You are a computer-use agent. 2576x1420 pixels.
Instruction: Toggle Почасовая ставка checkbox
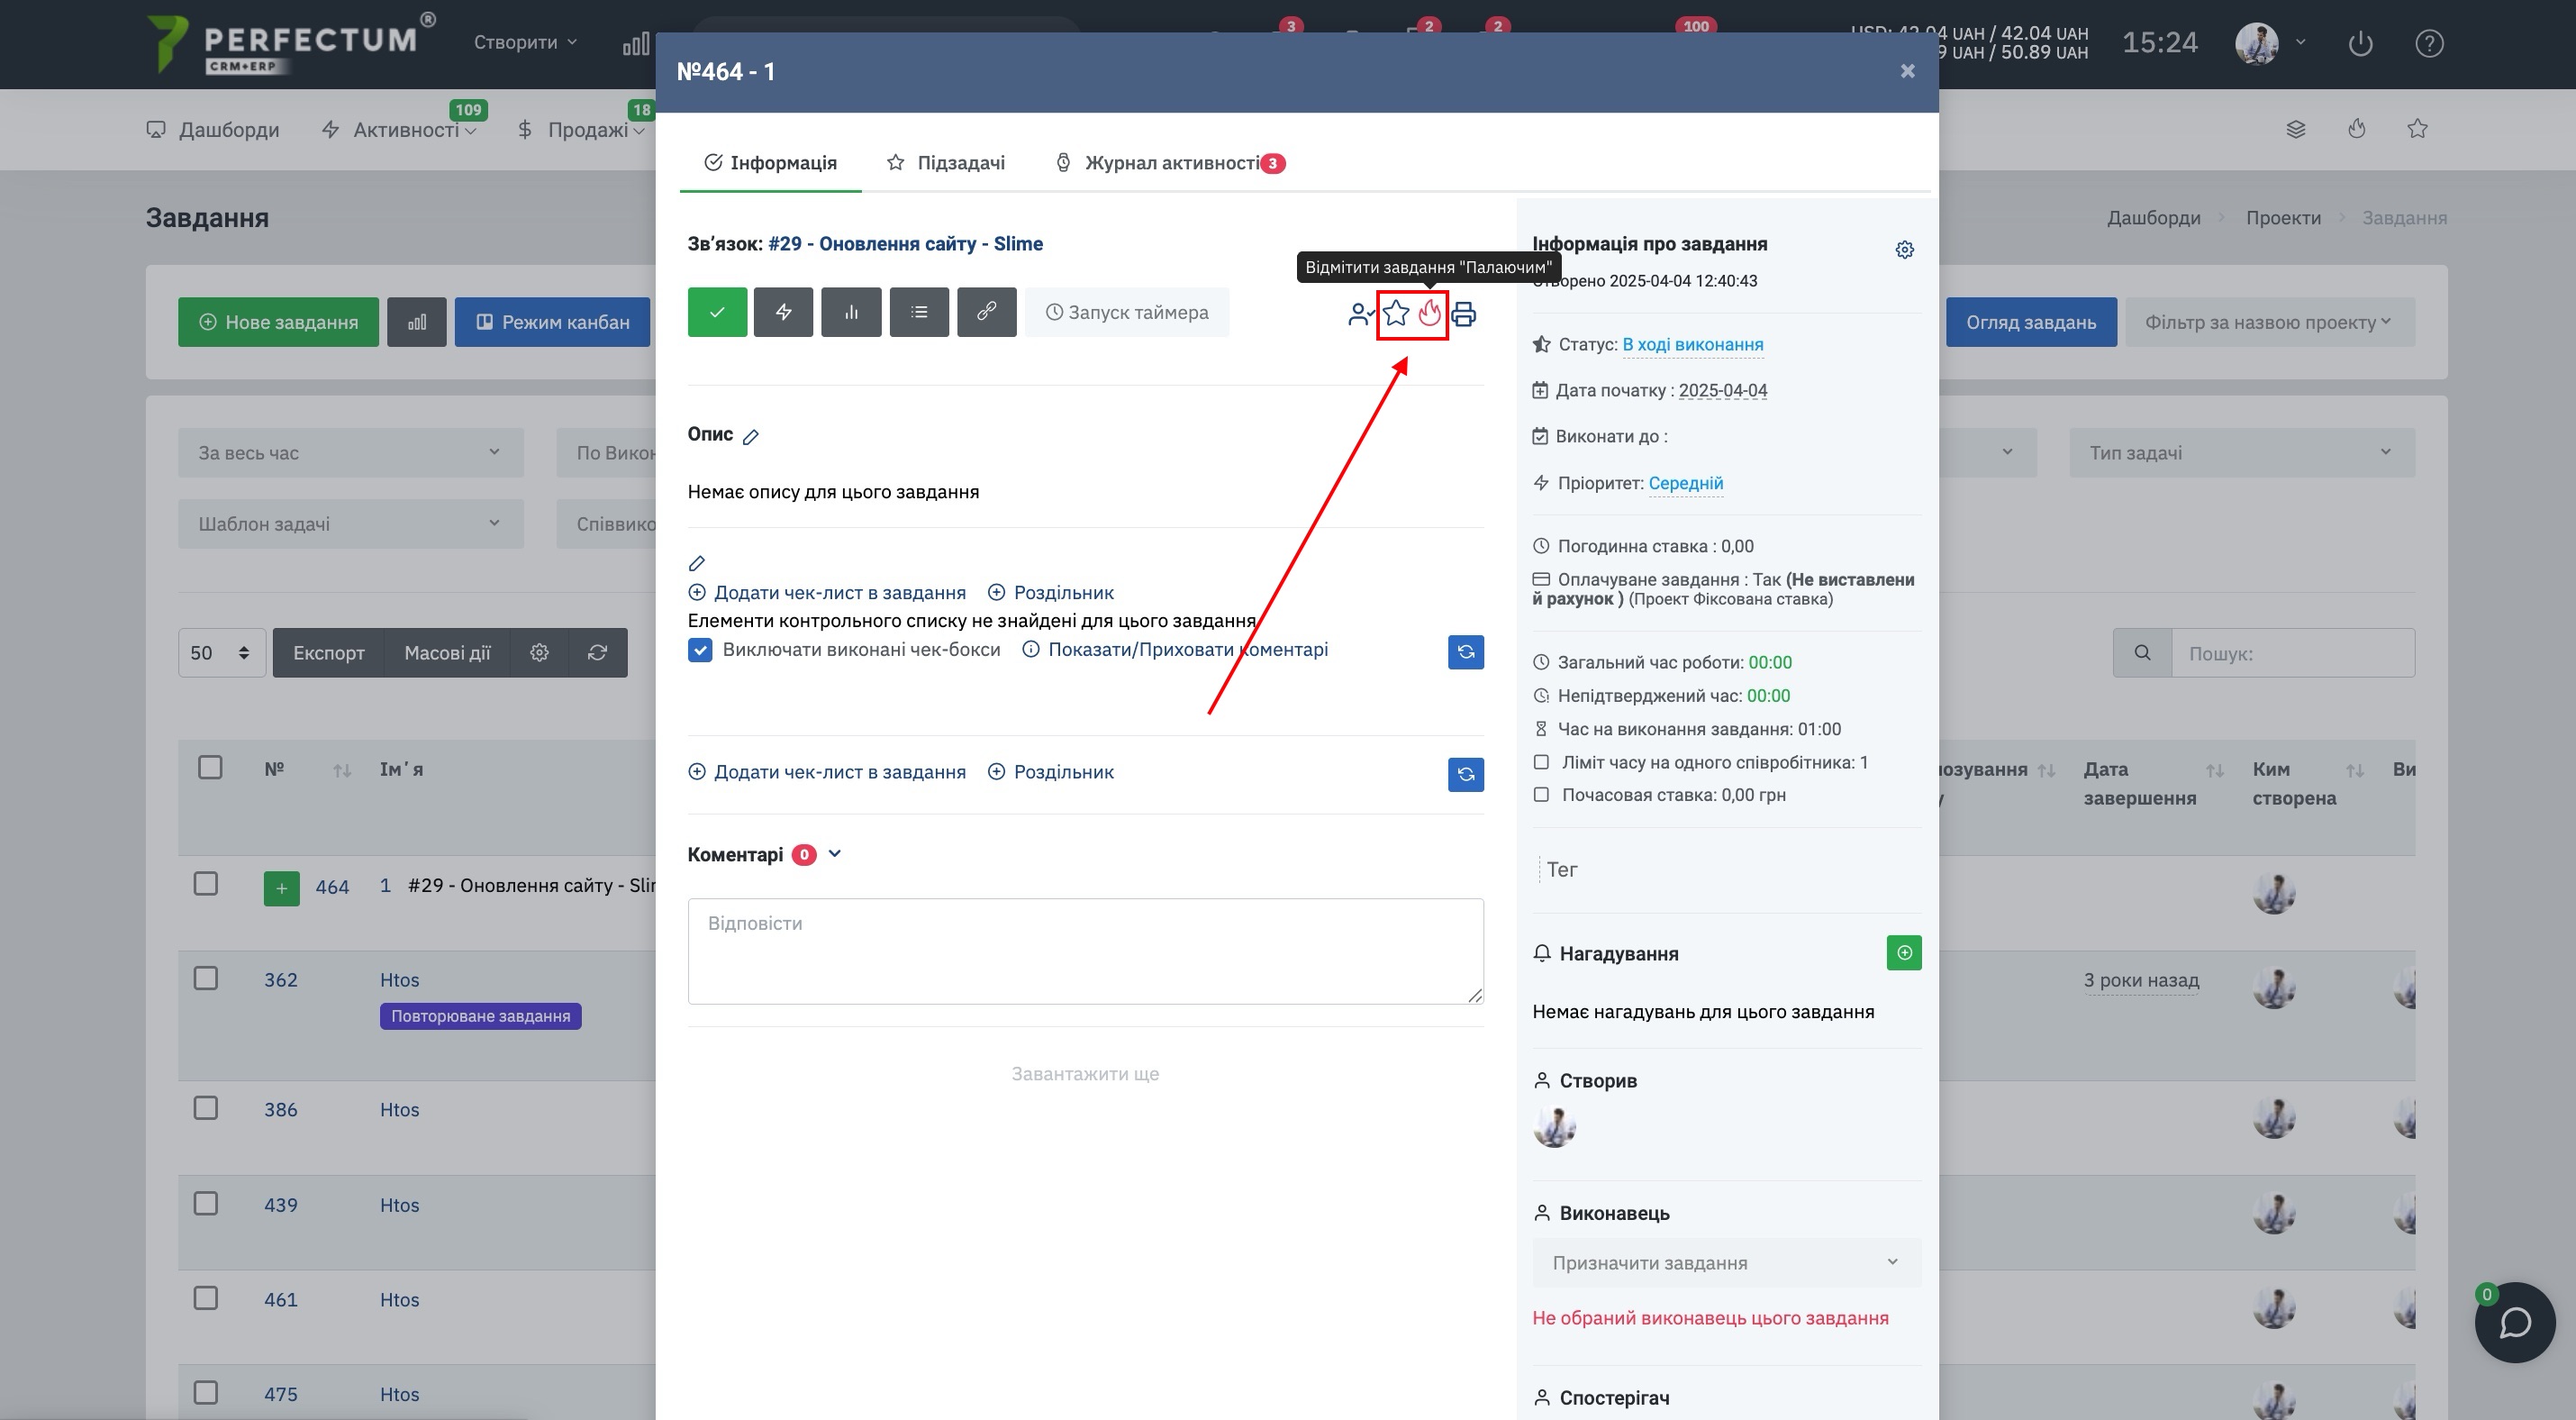(1541, 795)
